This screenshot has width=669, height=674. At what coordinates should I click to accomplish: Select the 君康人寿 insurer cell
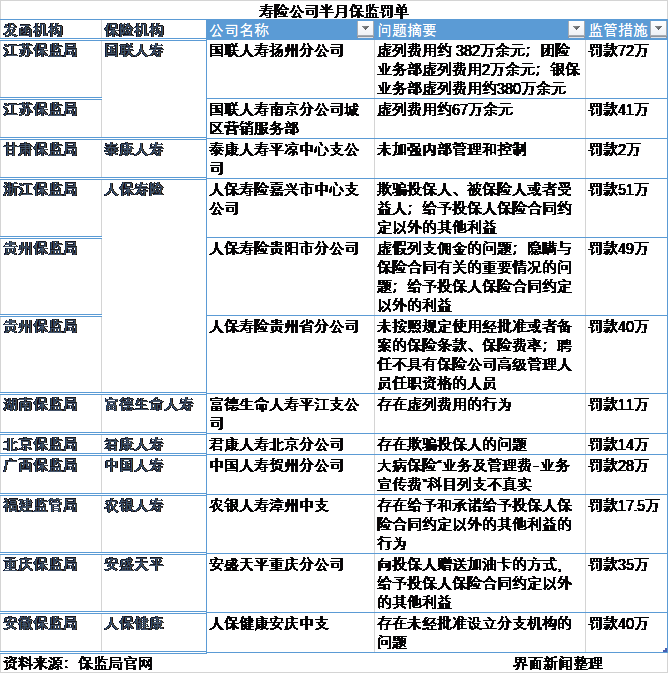click(154, 444)
